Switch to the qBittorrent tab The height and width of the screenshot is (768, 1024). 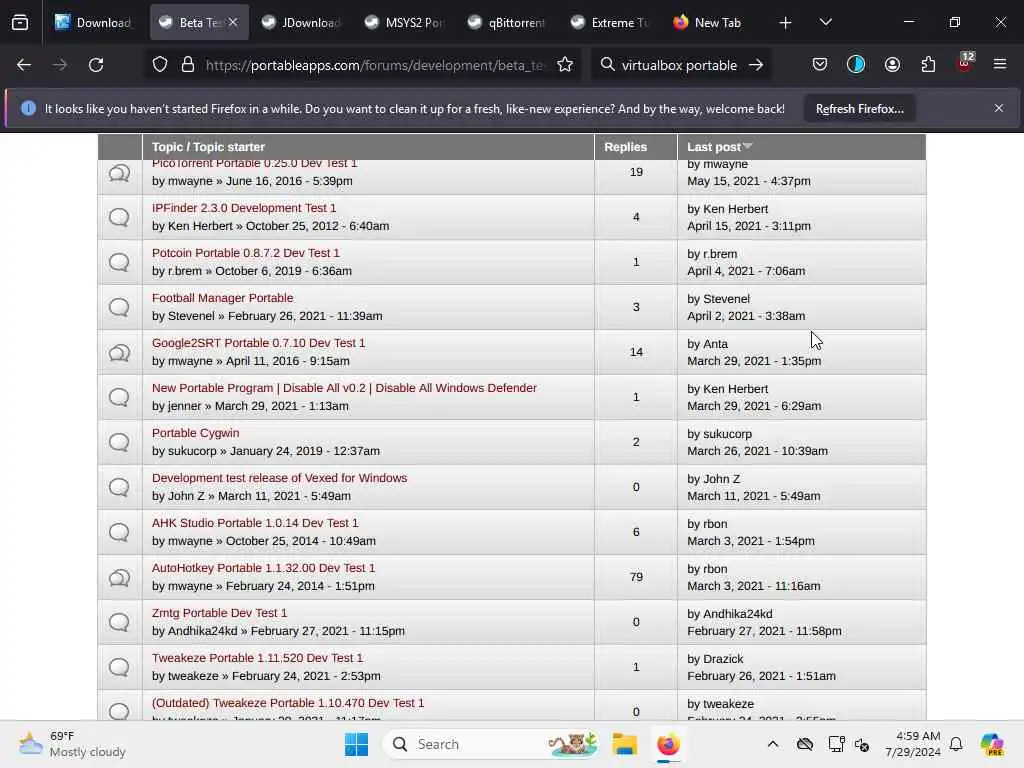point(508,22)
